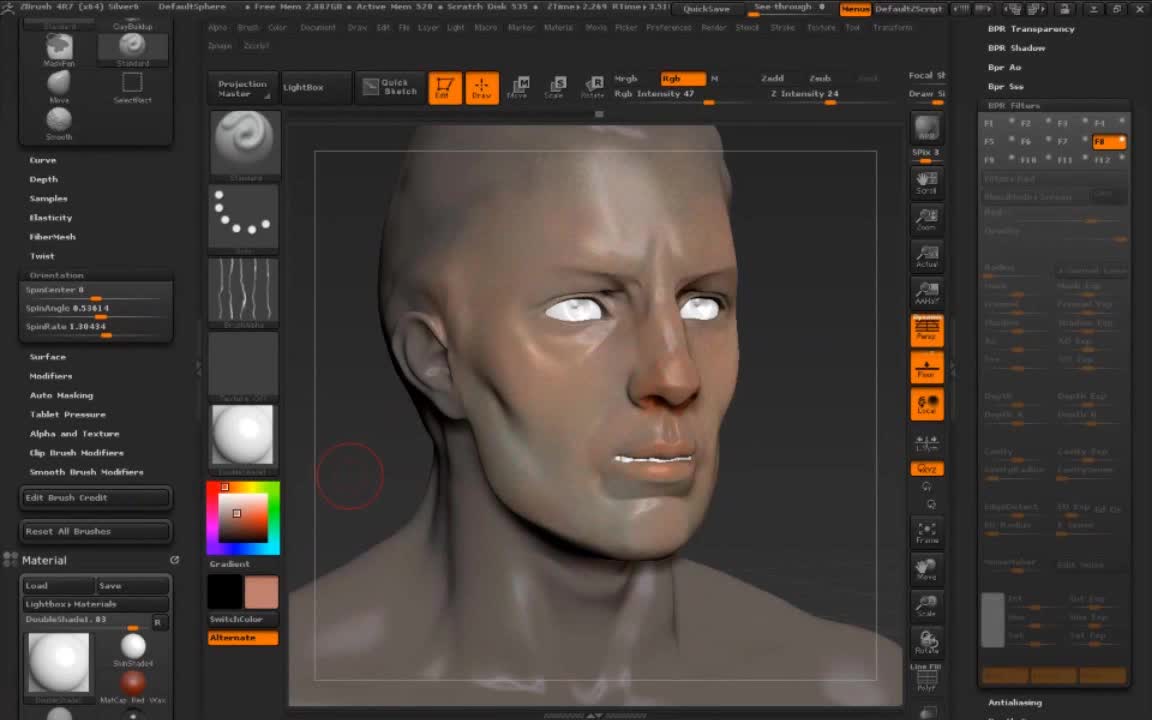Open the texture selection thumbnail
The width and height of the screenshot is (1152, 720).
coord(244,365)
